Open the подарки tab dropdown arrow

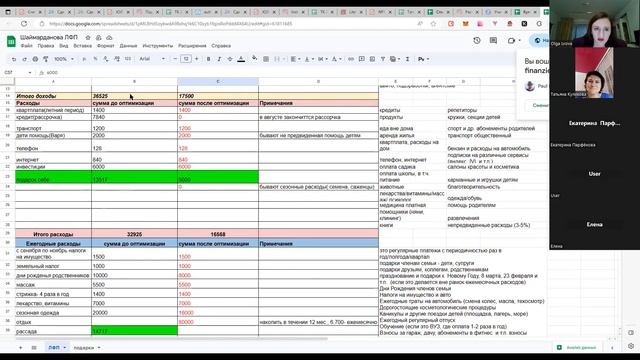[99, 348]
